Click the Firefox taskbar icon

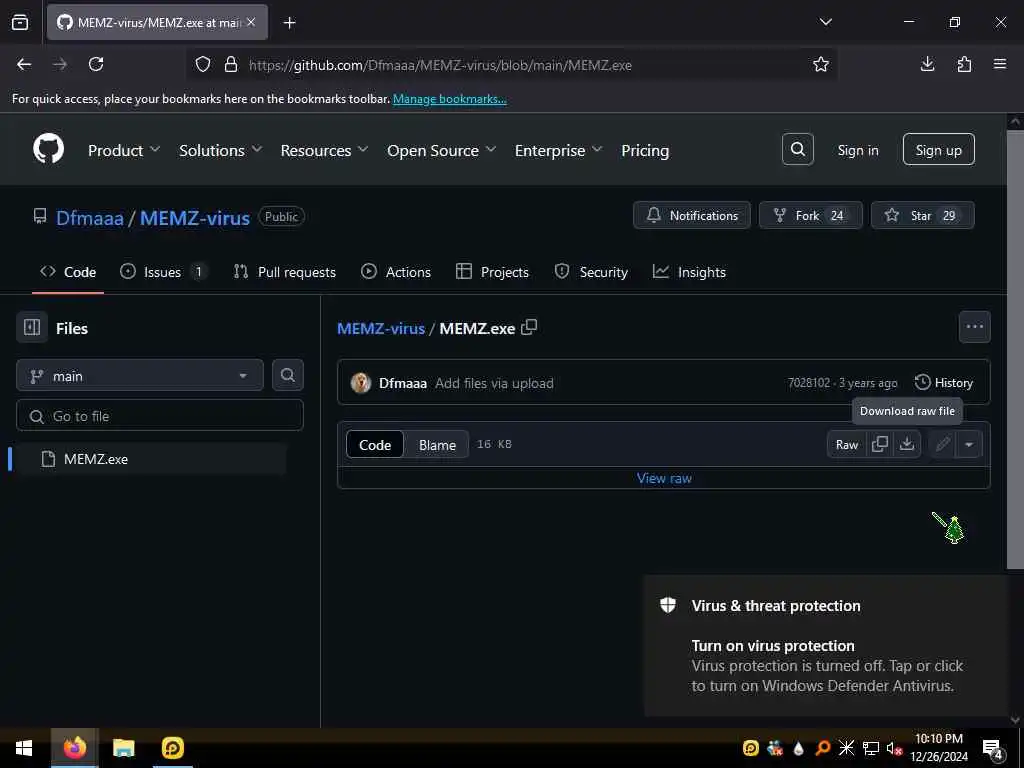pyautogui.click(x=74, y=748)
